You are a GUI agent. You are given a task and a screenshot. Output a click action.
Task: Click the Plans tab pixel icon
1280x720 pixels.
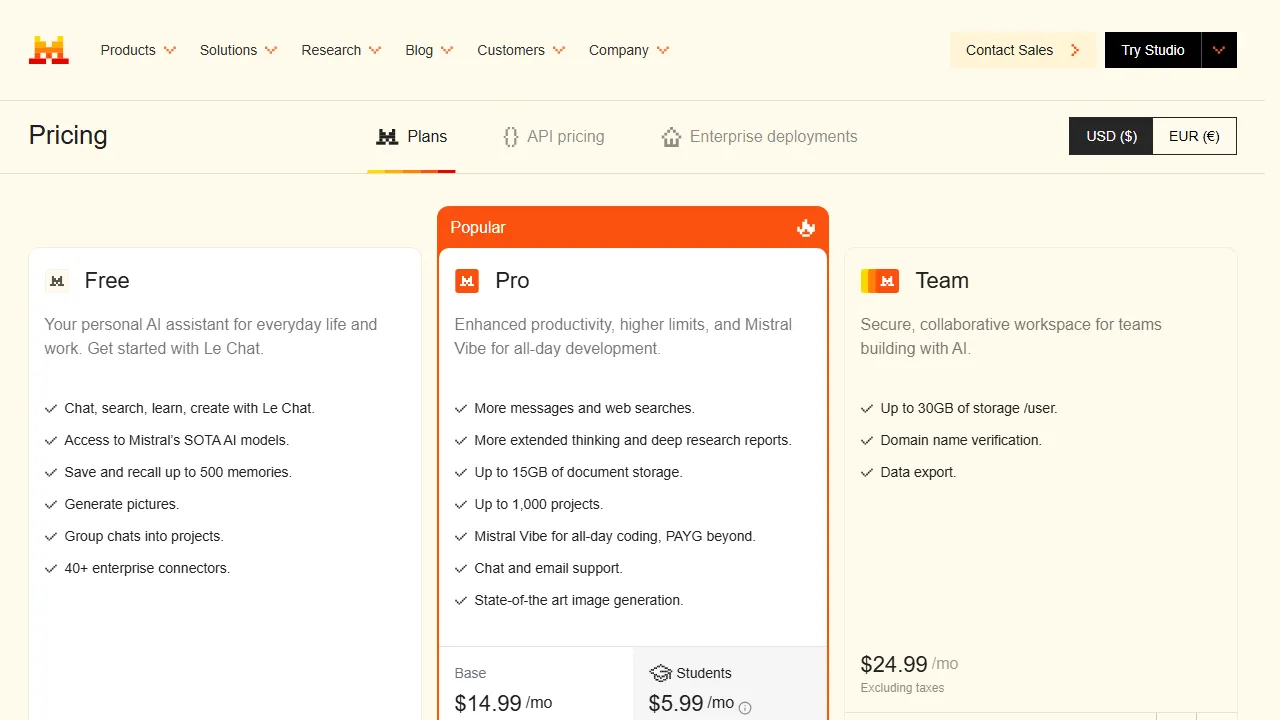(387, 137)
